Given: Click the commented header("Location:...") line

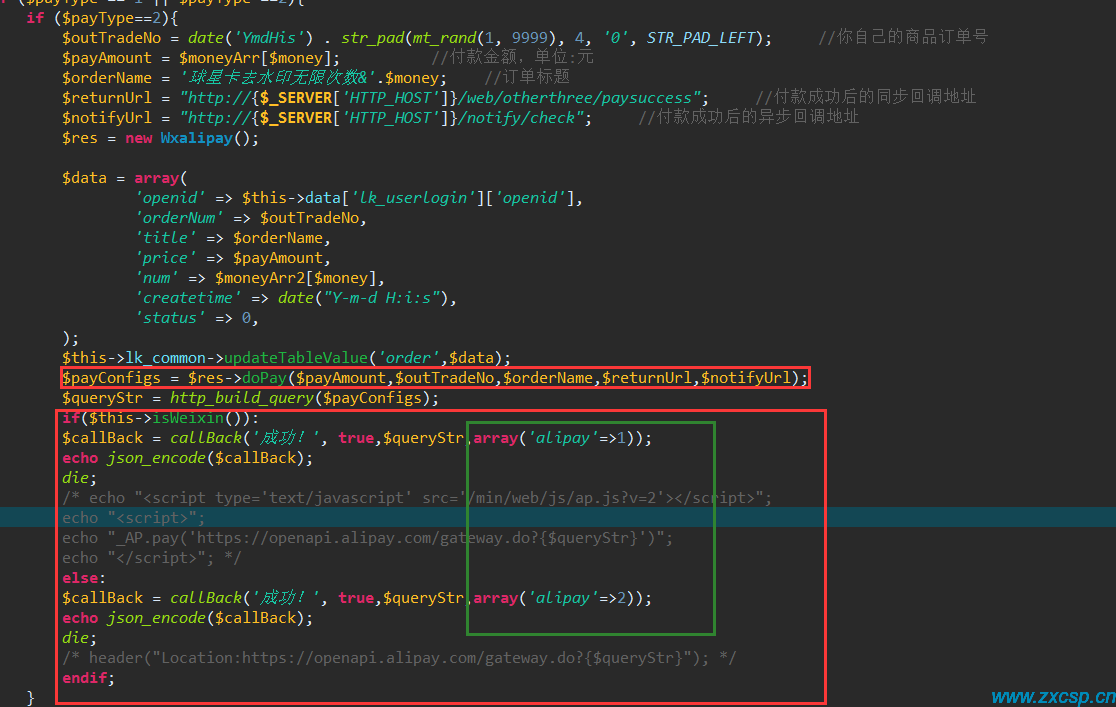Looking at the screenshot, I should tap(399, 658).
